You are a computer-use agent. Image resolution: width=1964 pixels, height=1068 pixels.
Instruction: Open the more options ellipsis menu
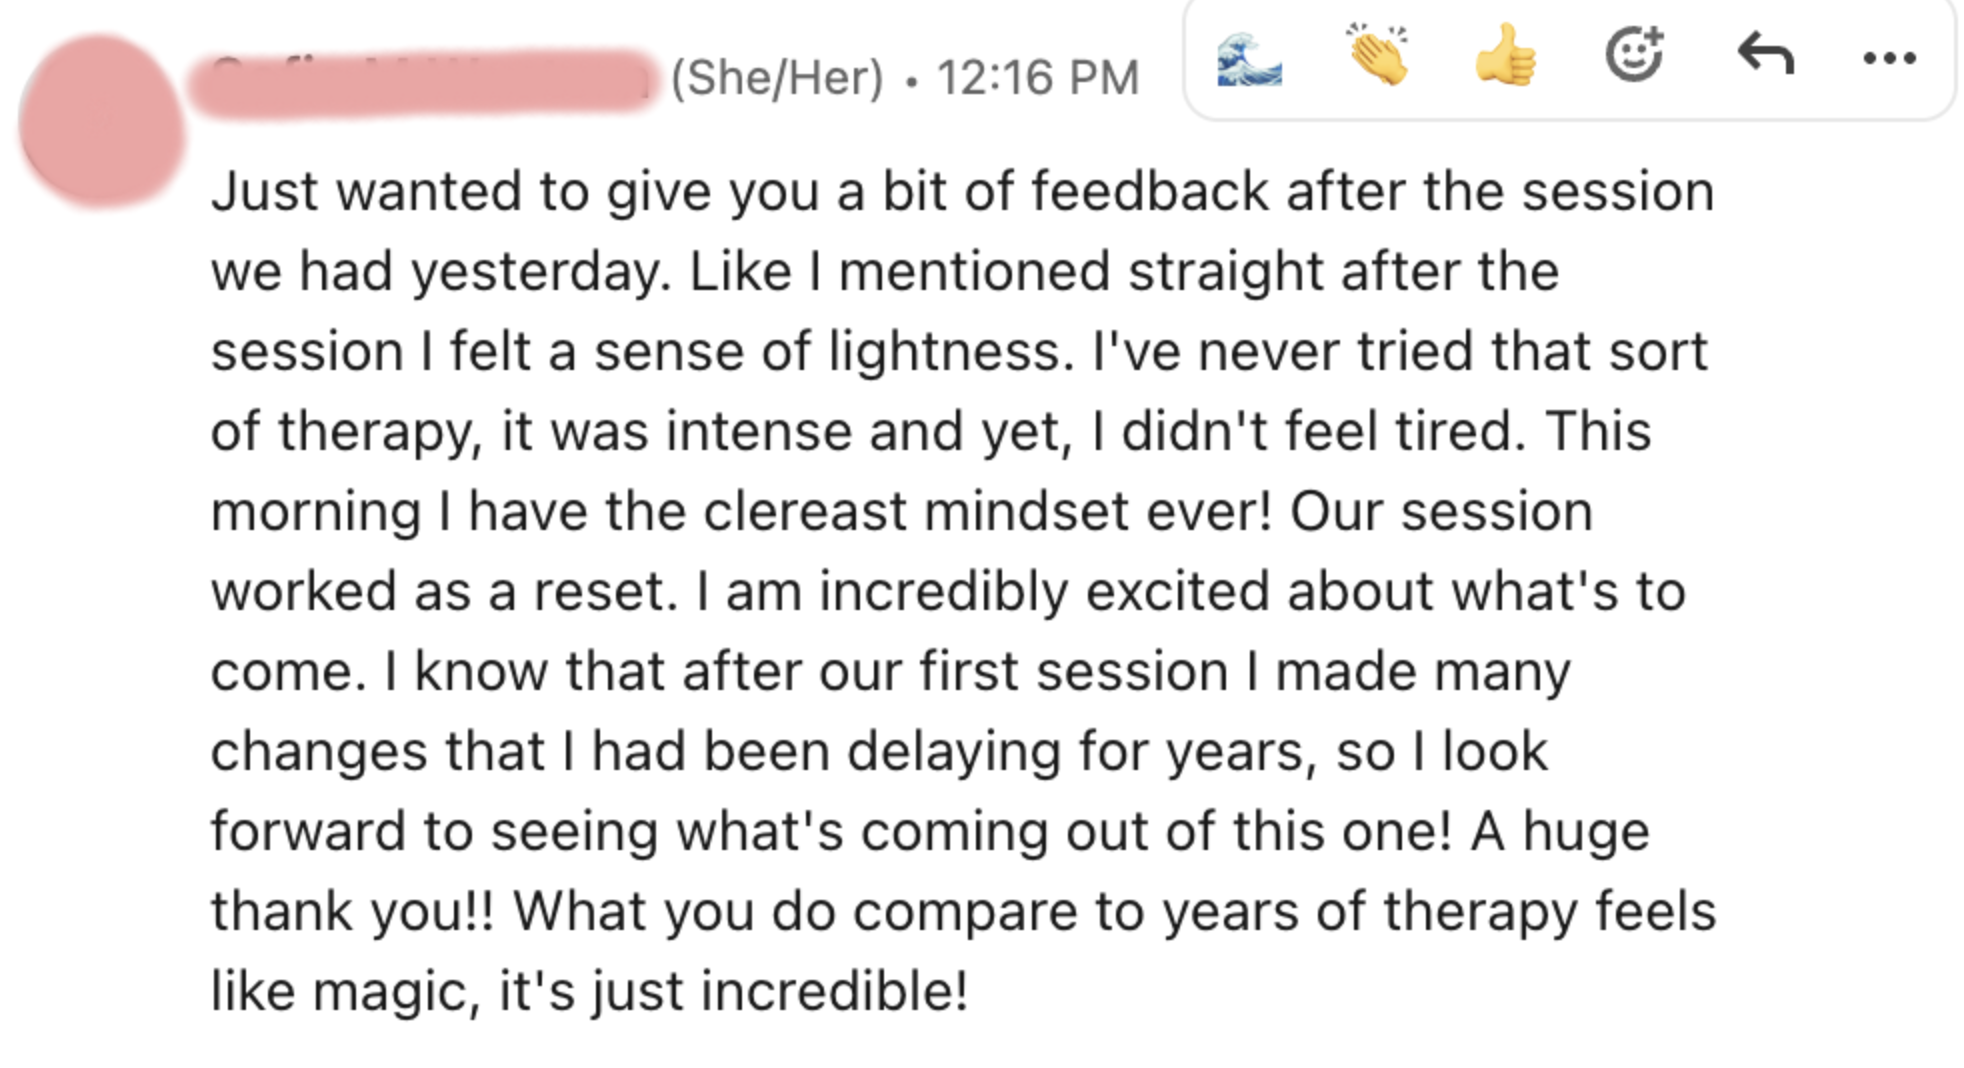click(x=1889, y=59)
